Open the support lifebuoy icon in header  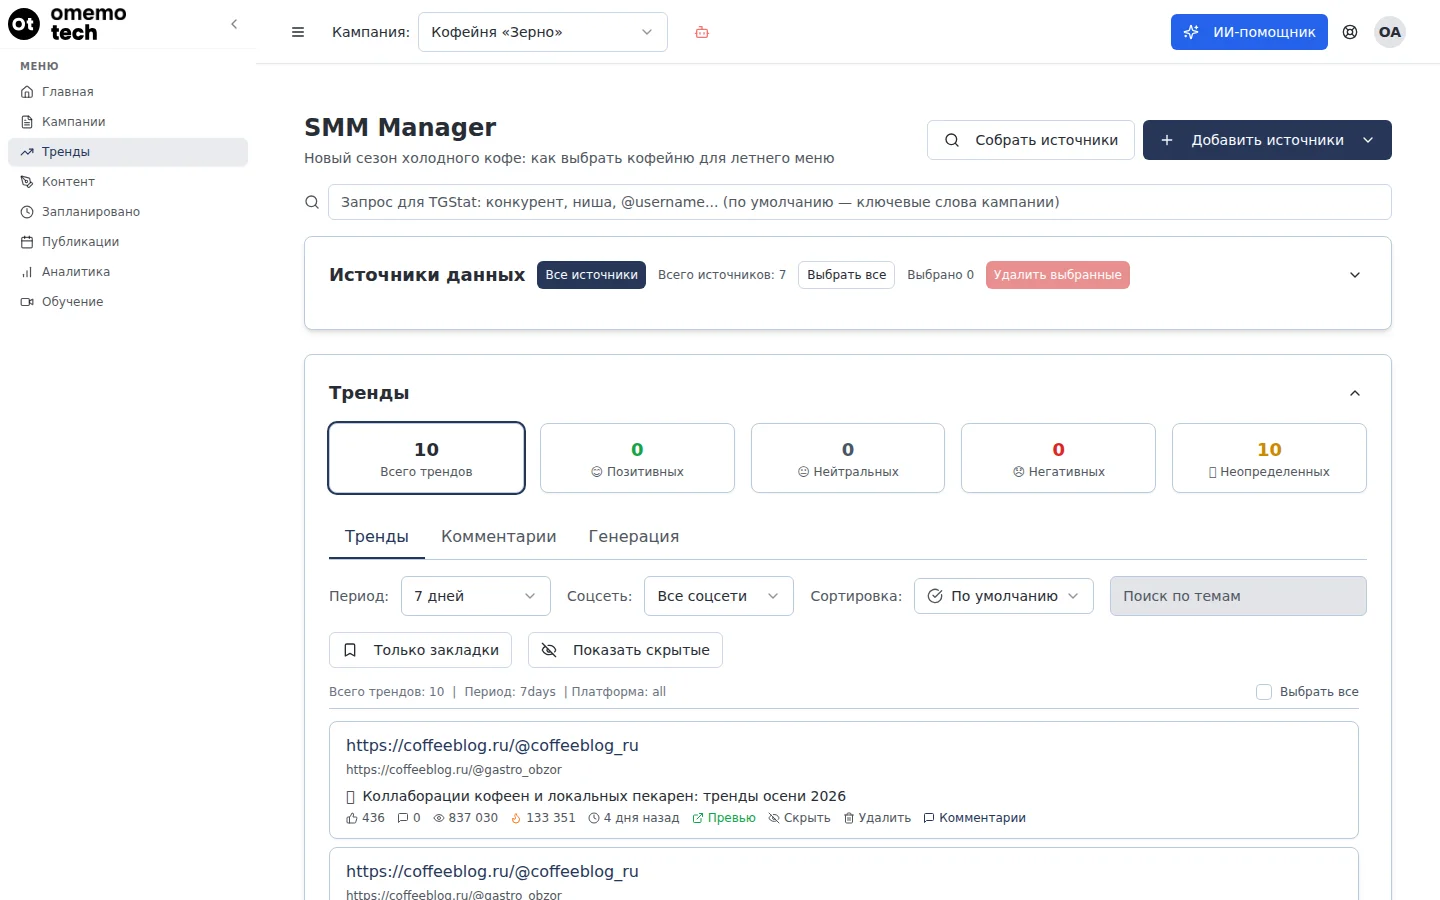click(x=1350, y=32)
